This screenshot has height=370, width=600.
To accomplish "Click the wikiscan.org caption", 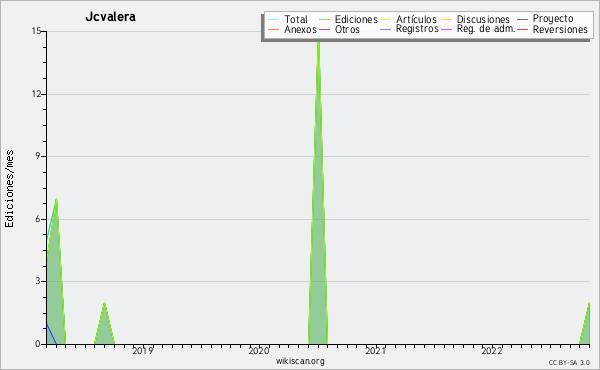I will coord(300,361).
